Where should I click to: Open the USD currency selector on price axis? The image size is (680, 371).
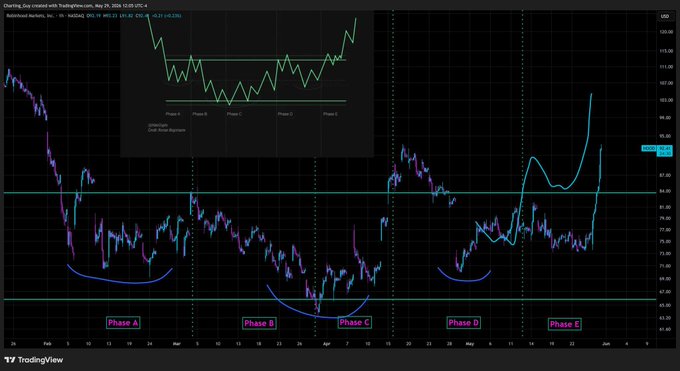(664, 16)
